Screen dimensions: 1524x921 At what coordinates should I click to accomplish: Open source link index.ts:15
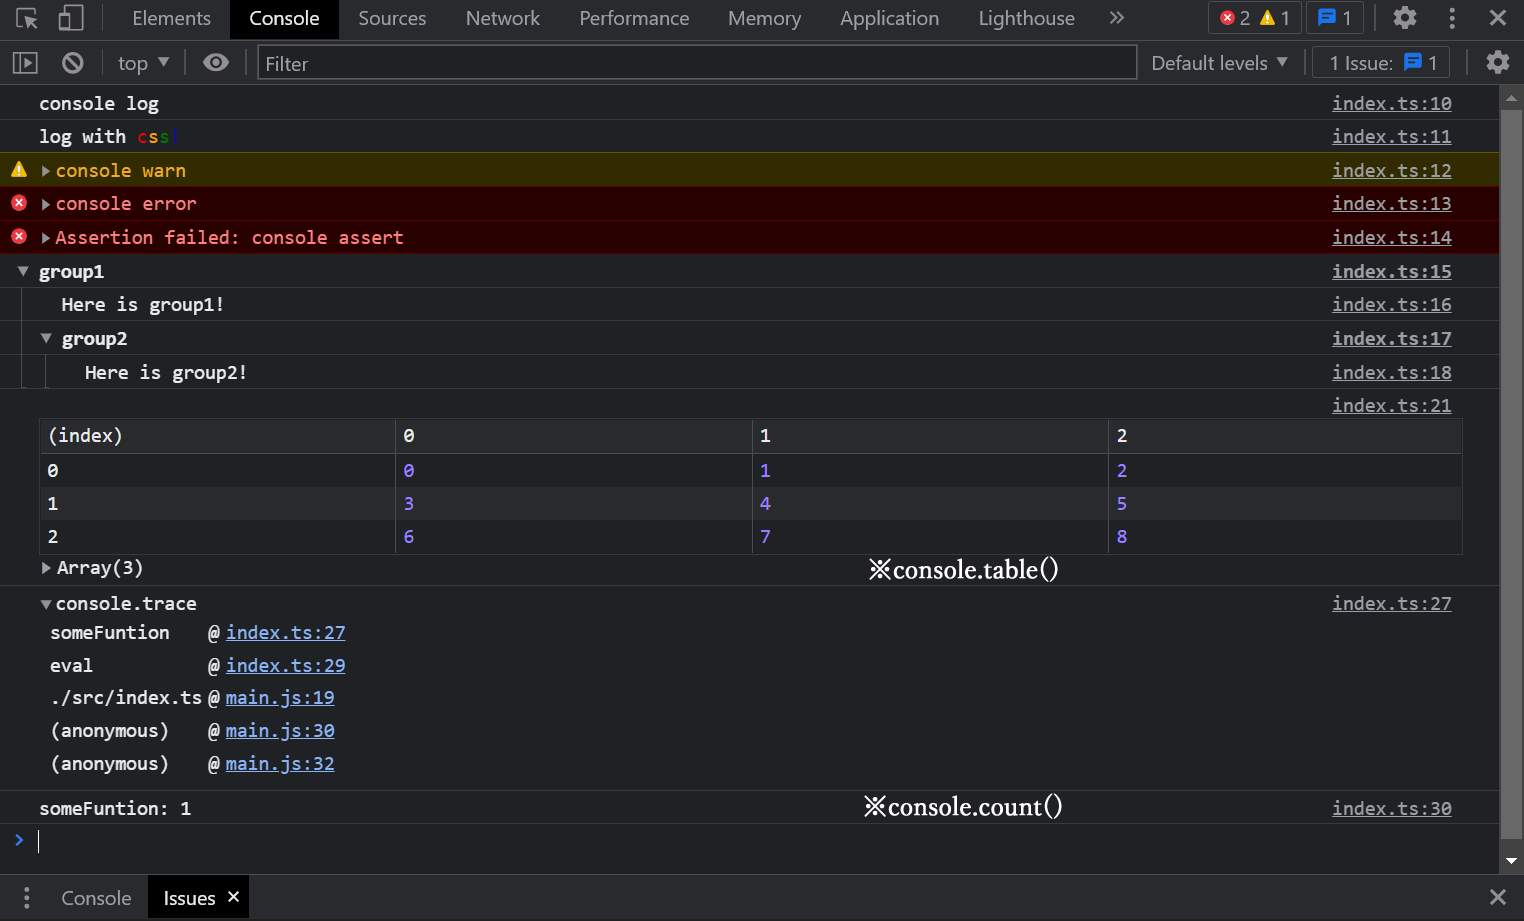click(1391, 271)
